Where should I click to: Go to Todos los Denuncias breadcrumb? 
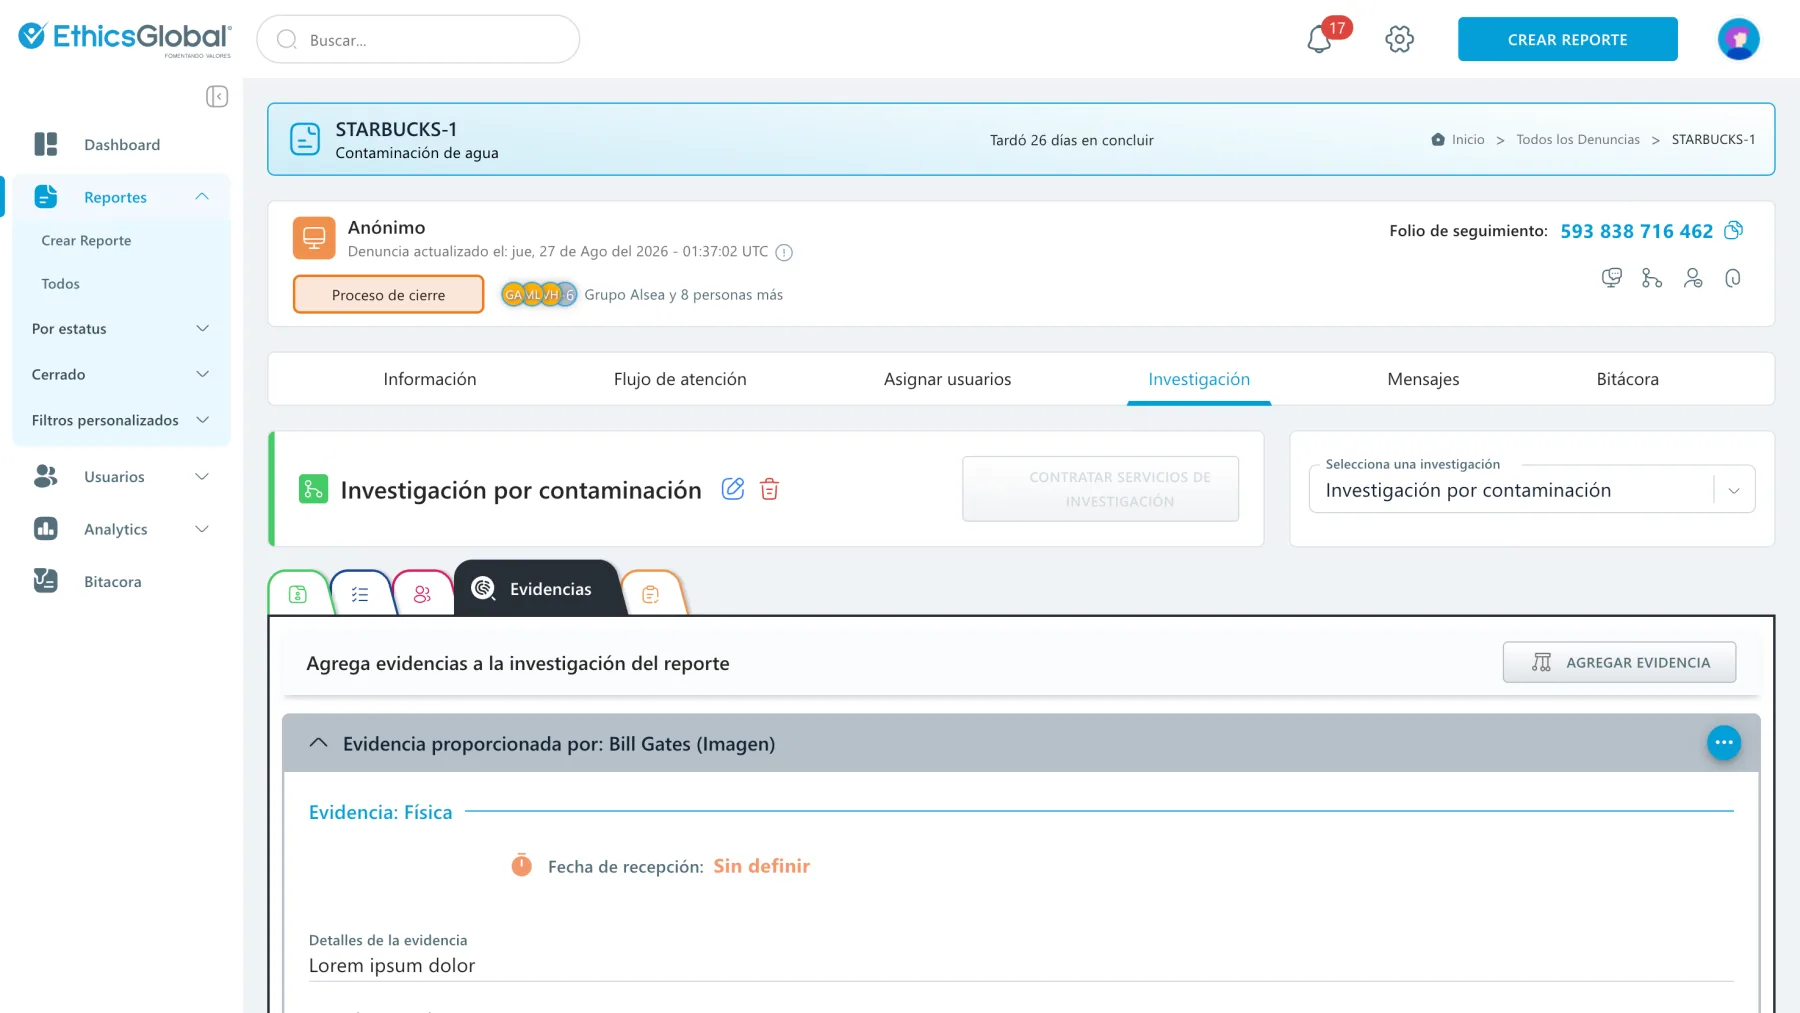1578,140
